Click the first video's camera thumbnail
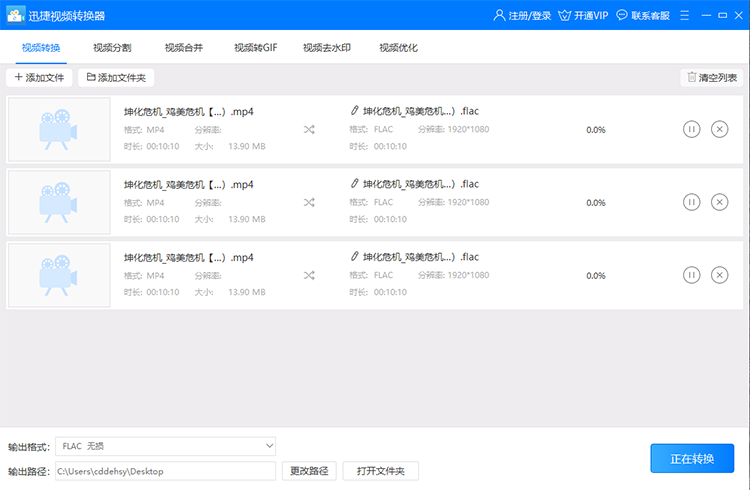The width and height of the screenshot is (750, 490). click(59, 129)
